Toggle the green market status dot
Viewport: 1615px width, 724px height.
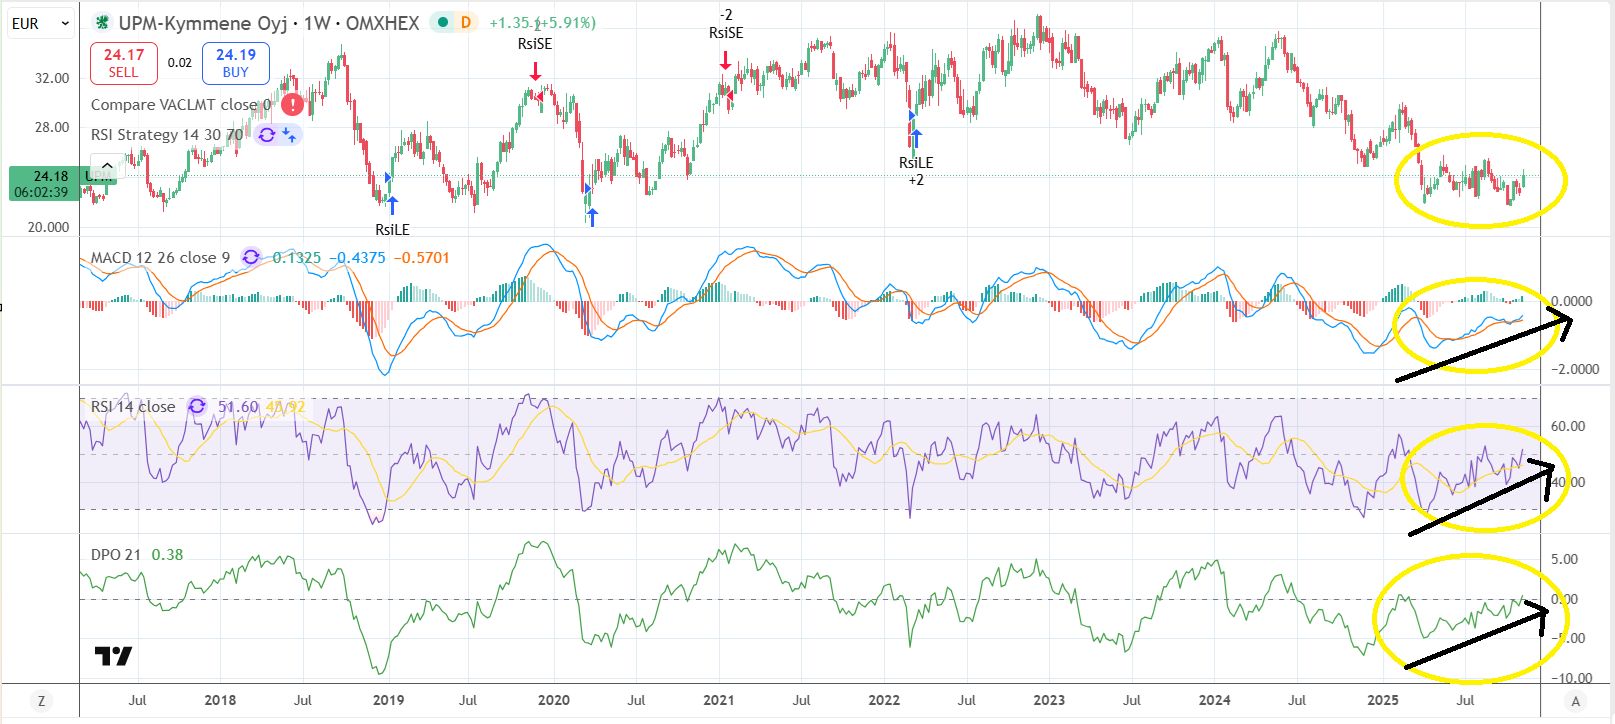tap(442, 22)
